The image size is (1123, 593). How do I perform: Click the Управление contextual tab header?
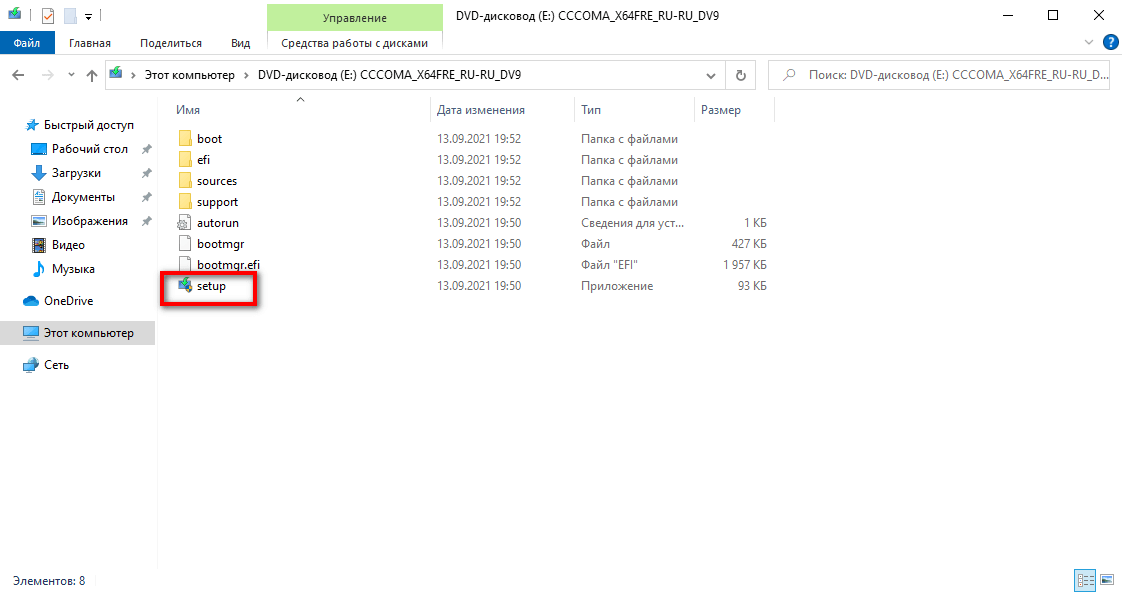(x=355, y=18)
